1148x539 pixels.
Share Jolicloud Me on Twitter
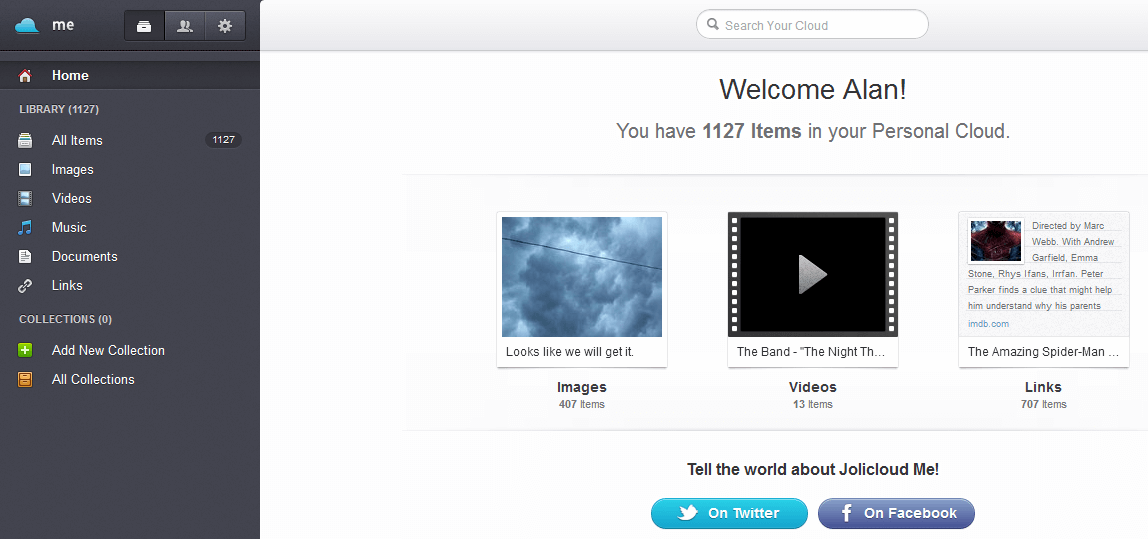729,513
